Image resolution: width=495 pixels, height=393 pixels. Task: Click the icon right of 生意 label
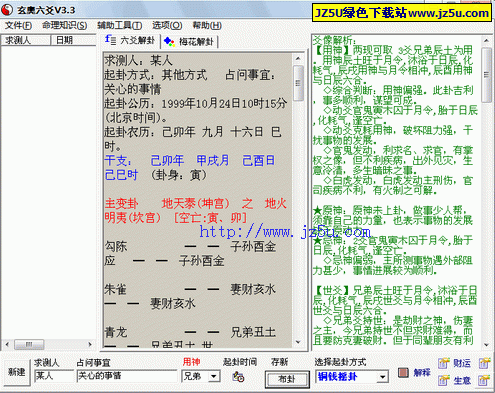[484, 380]
